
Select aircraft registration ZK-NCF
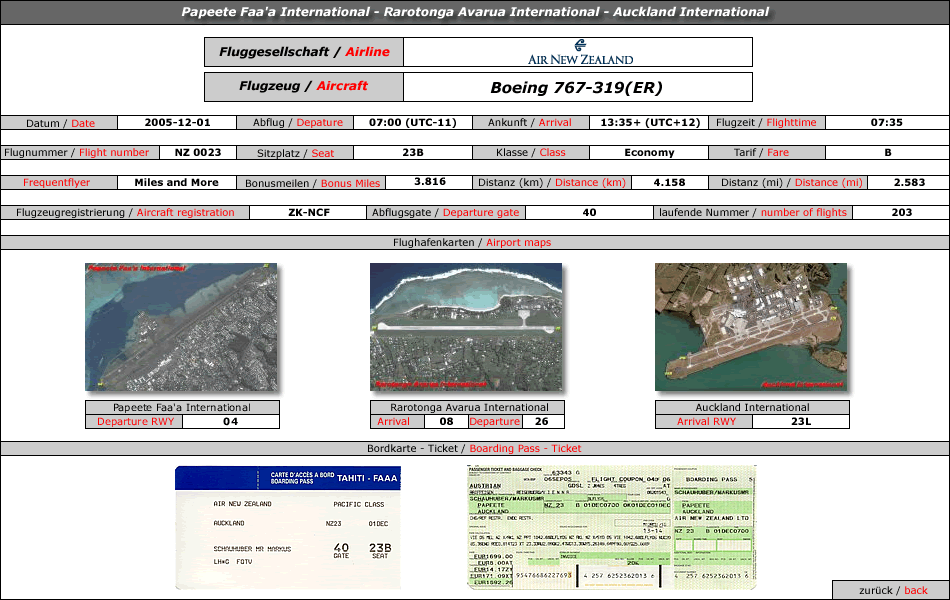[308, 213]
